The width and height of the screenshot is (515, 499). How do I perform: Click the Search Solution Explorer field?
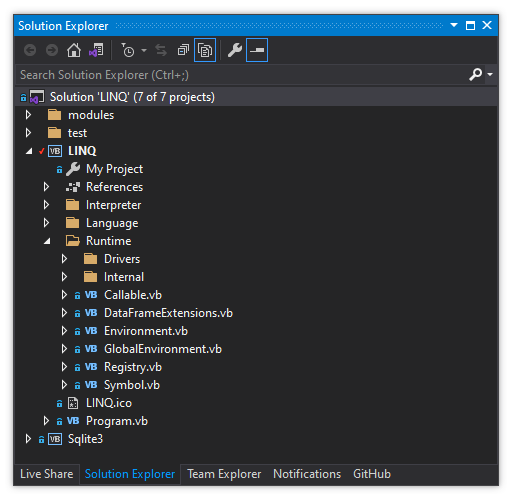point(242,75)
